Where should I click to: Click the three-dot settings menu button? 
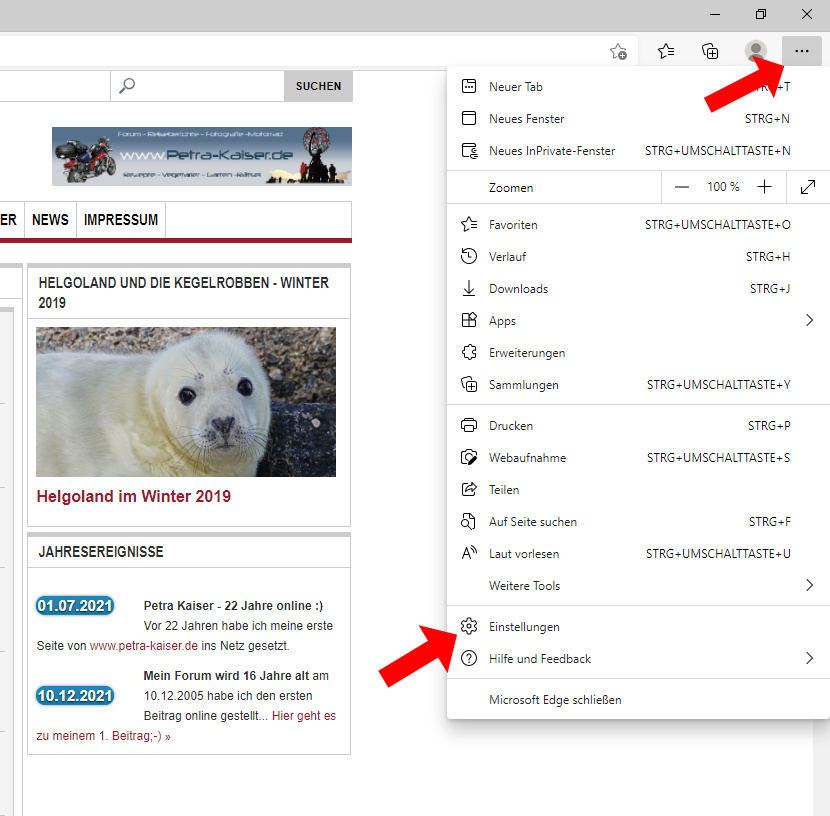tap(801, 51)
